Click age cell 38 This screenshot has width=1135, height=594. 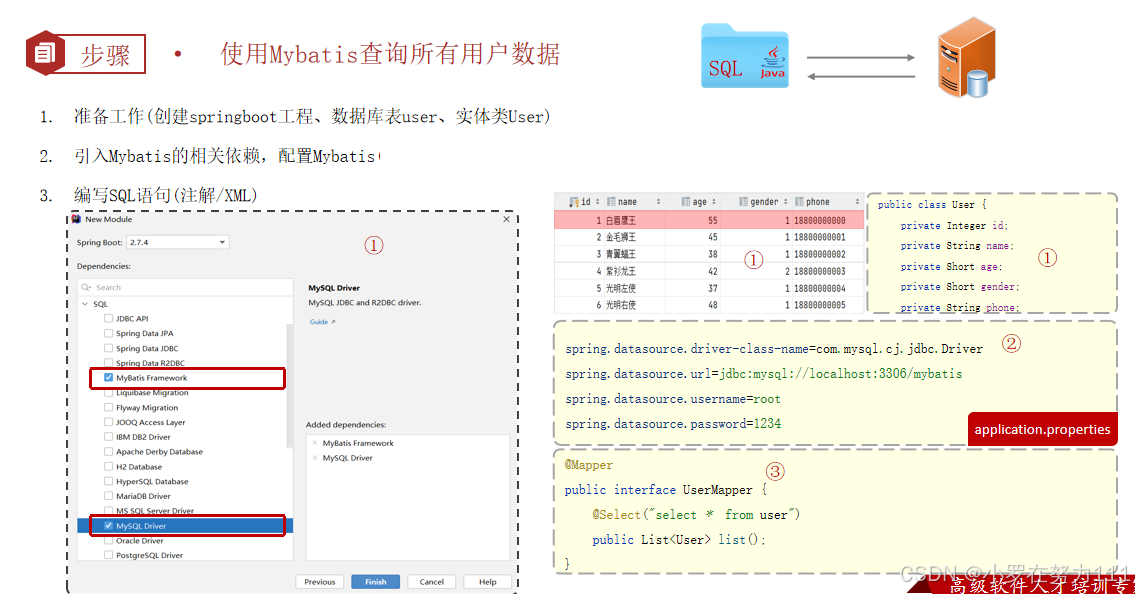click(x=713, y=254)
